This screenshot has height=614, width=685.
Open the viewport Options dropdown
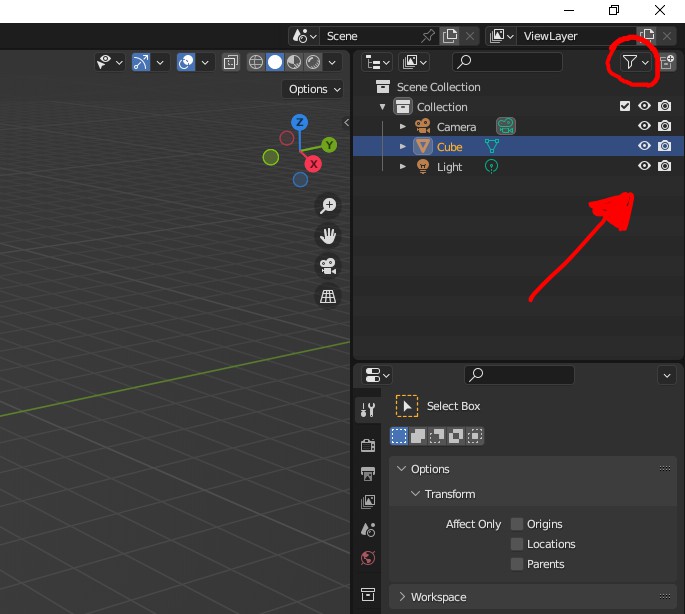pyautogui.click(x=313, y=89)
